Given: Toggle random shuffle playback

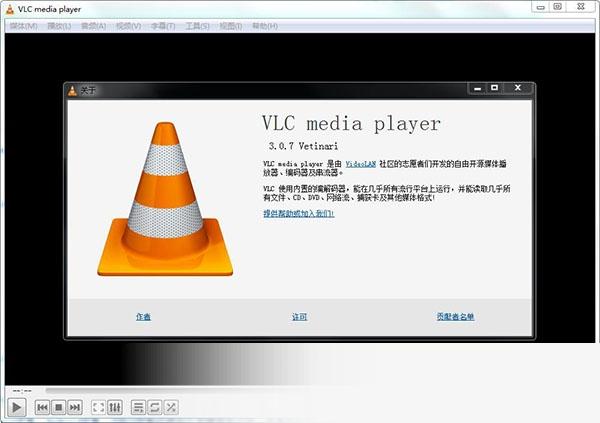Looking at the screenshot, I should [x=171, y=407].
